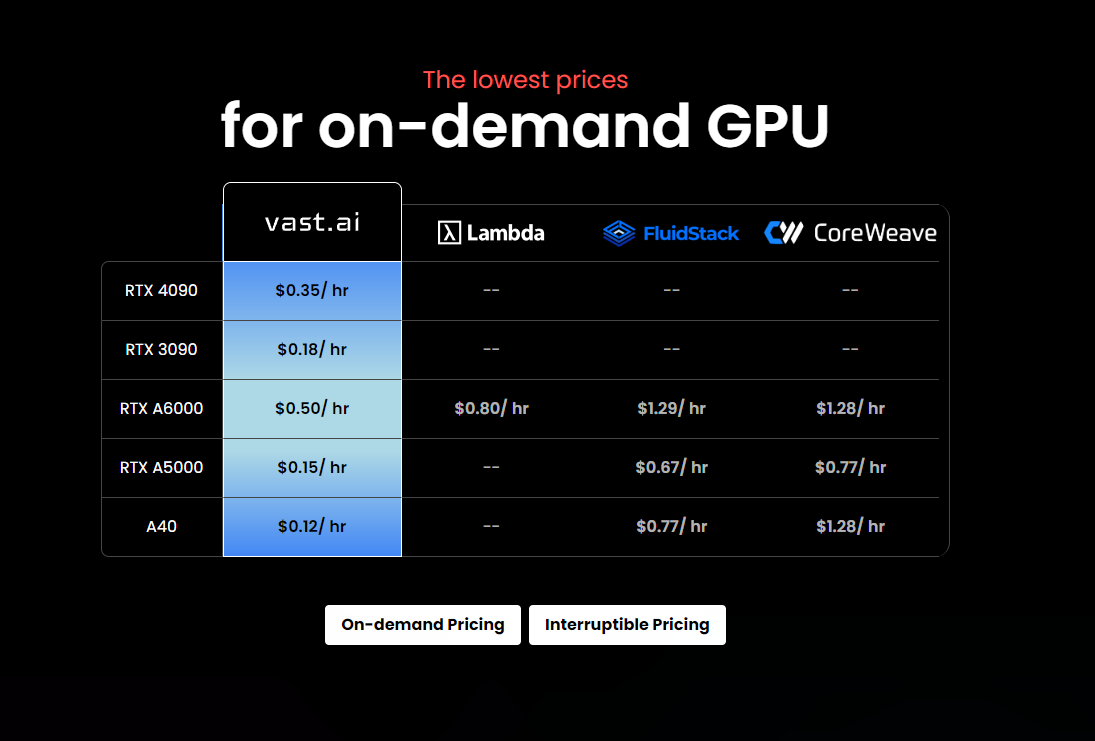1095x741 pixels.
Task: Click the heading 'for on-demand GPU'
Action: click(526, 127)
